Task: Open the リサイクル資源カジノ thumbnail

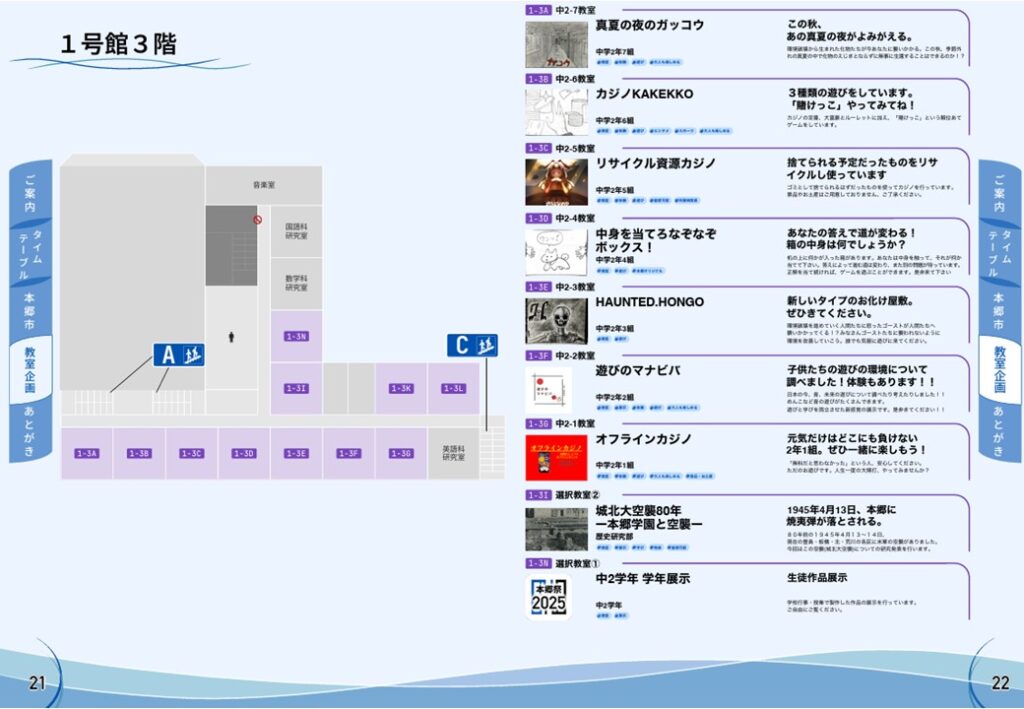Action: click(x=557, y=182)
